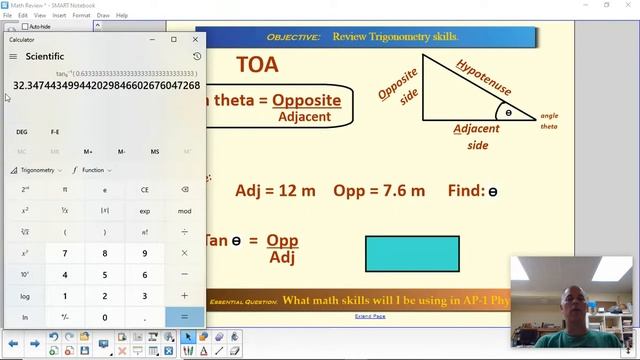Delete page with red circle page icon
640x360 pixels.
69,351
